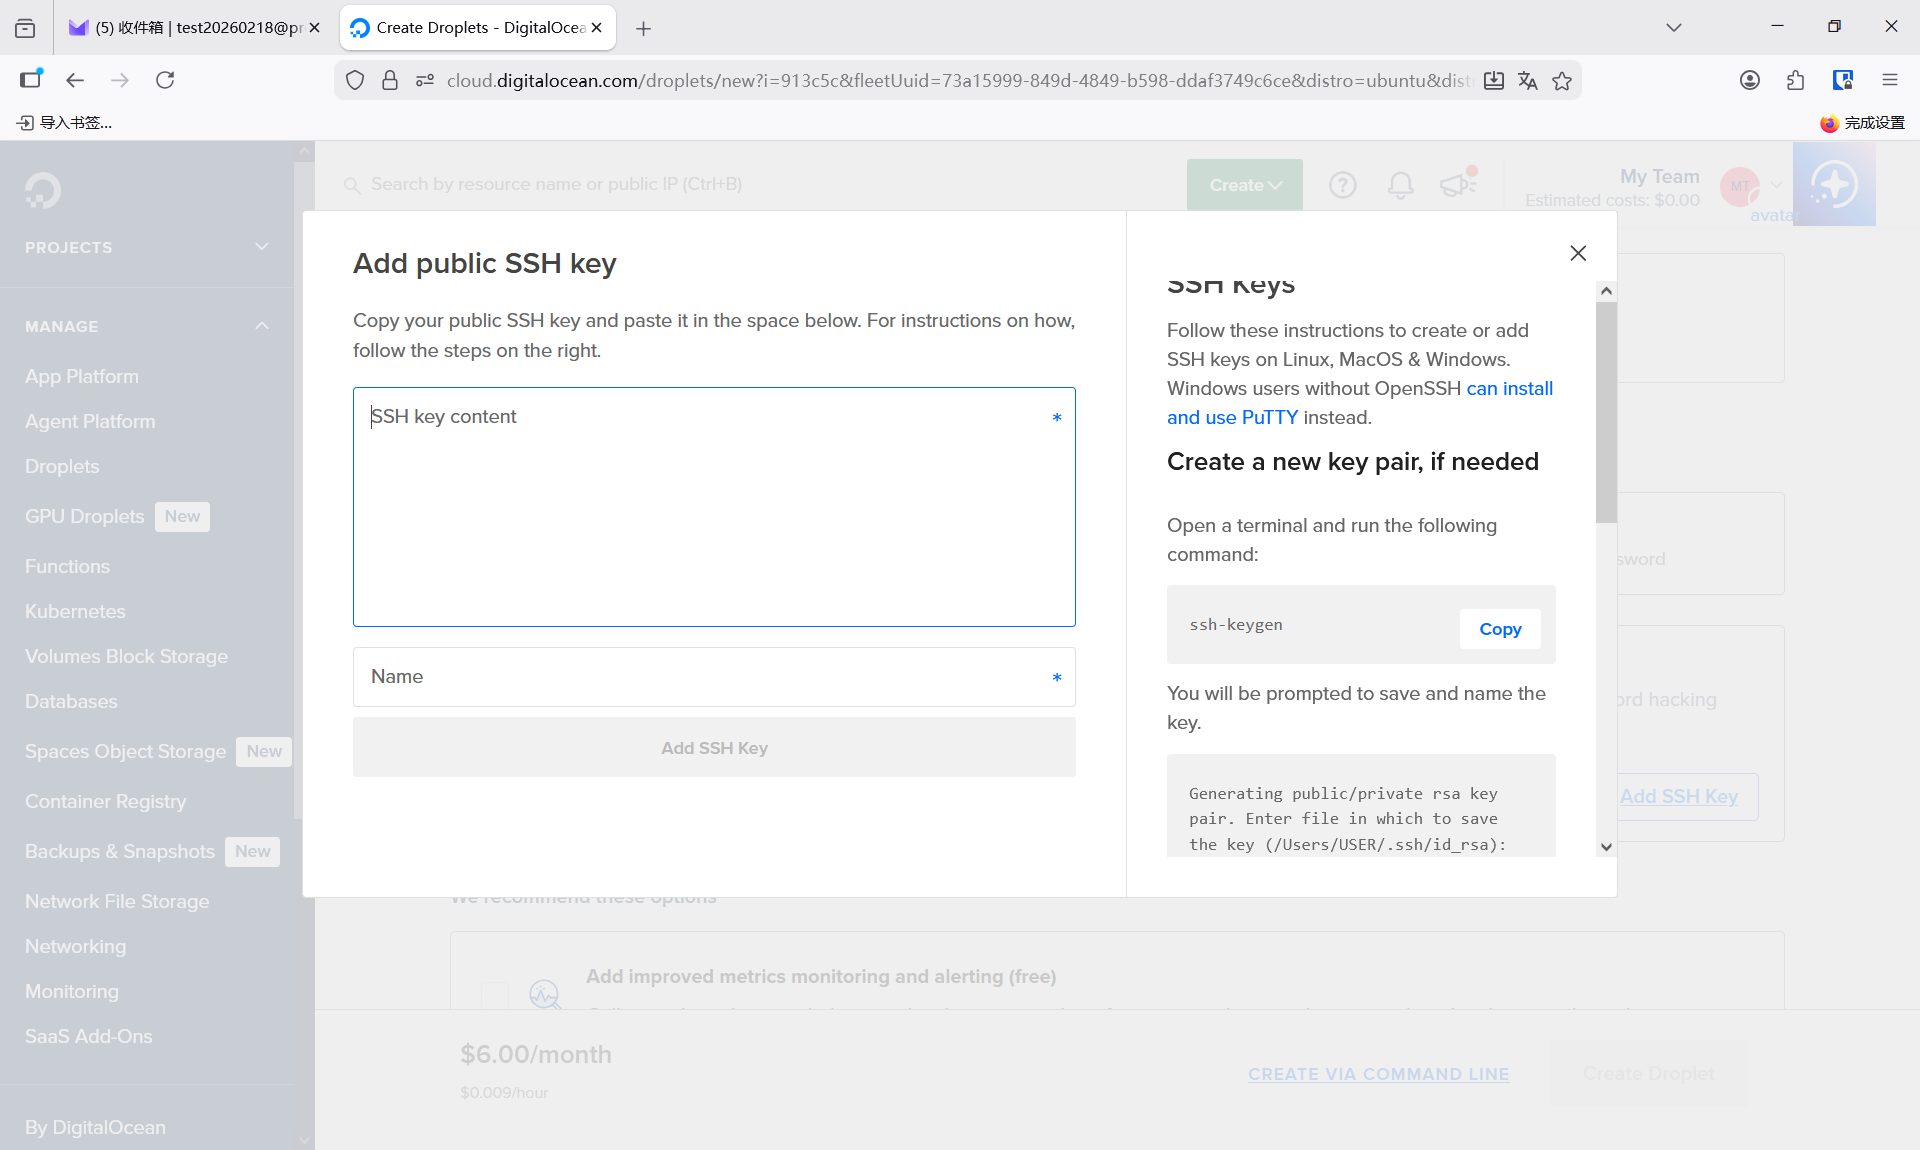This screenshot has width=1920, height=1150.
Task: Open a new browser tab
Action: click(x=643, y=28)
